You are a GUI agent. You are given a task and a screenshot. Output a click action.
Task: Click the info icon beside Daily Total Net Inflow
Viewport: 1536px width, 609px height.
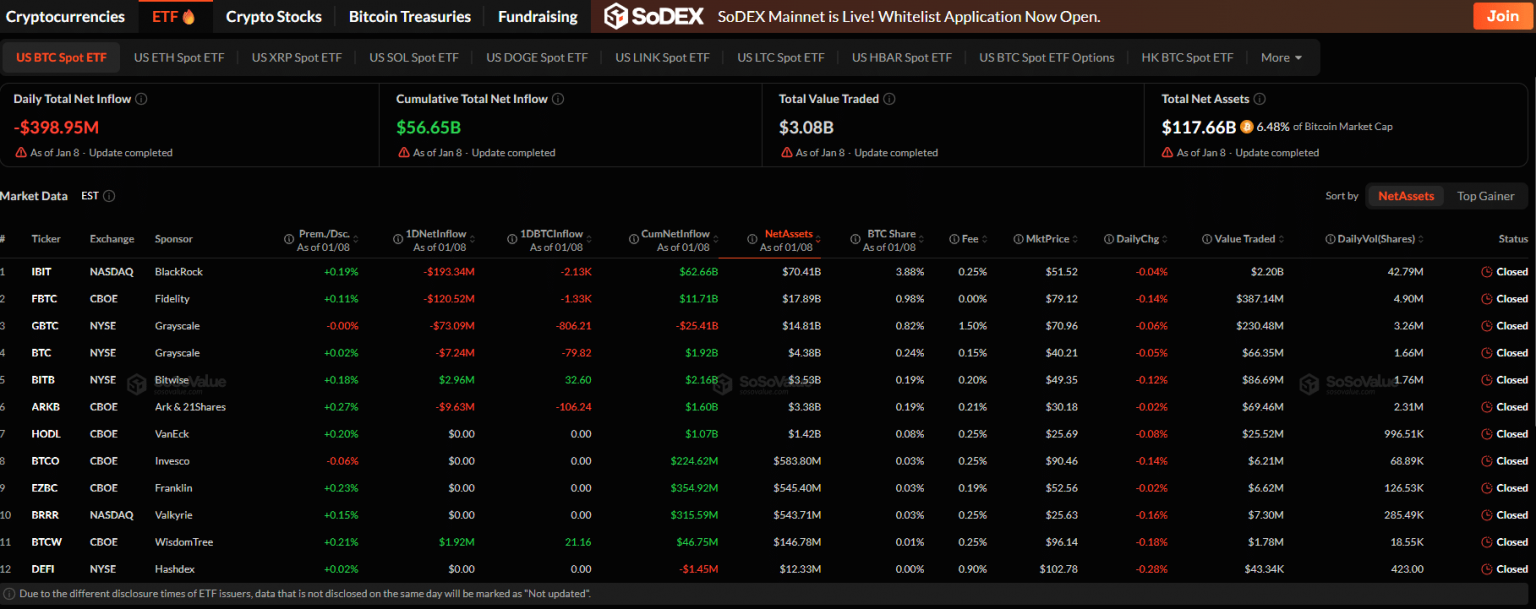[x=142, y=99]
